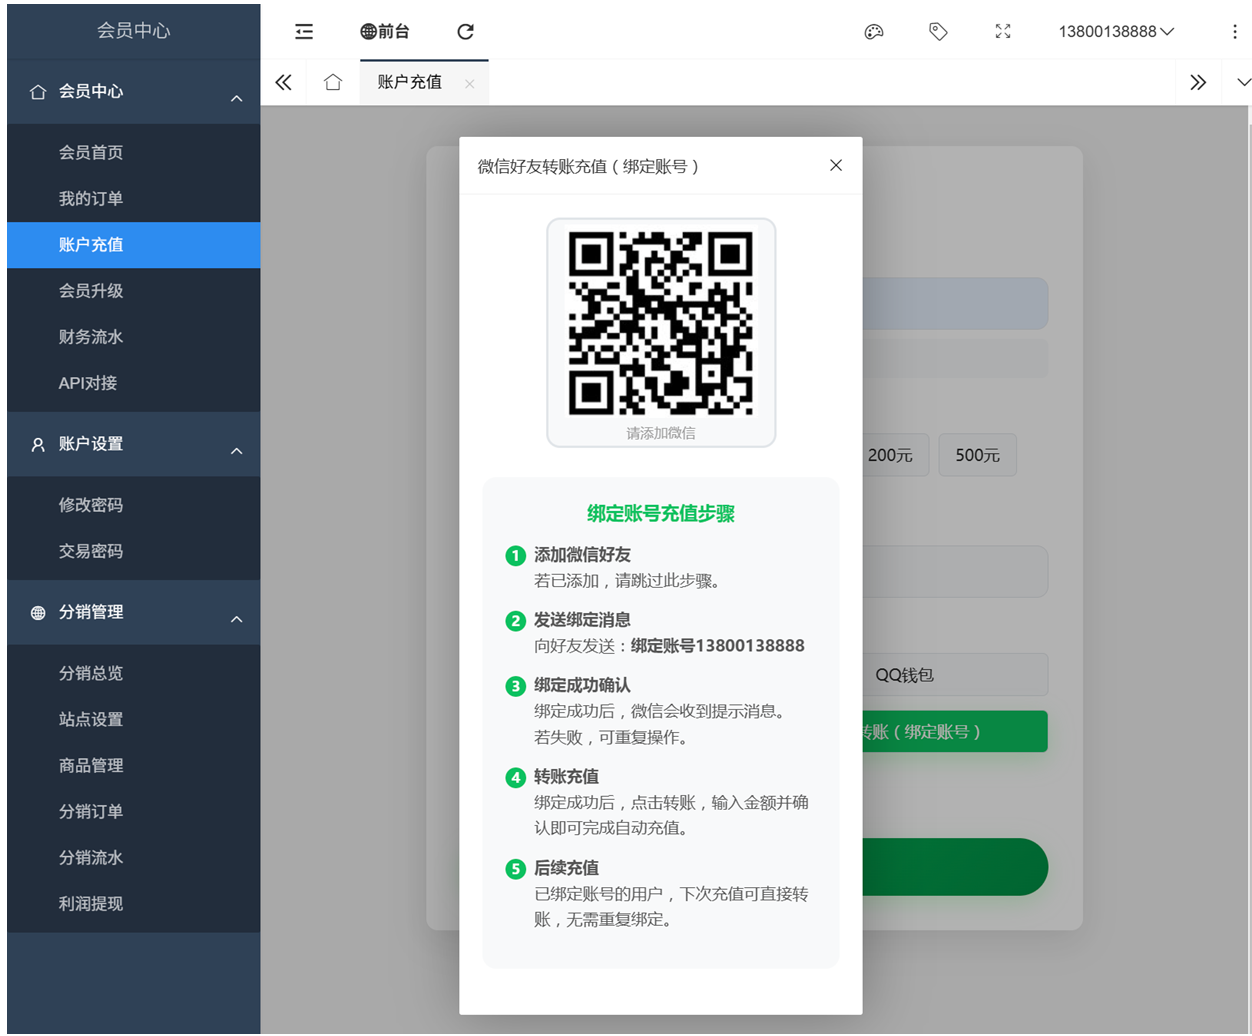
Task: Open the 13800138888 user dropdown
Action: [1115, 32]
